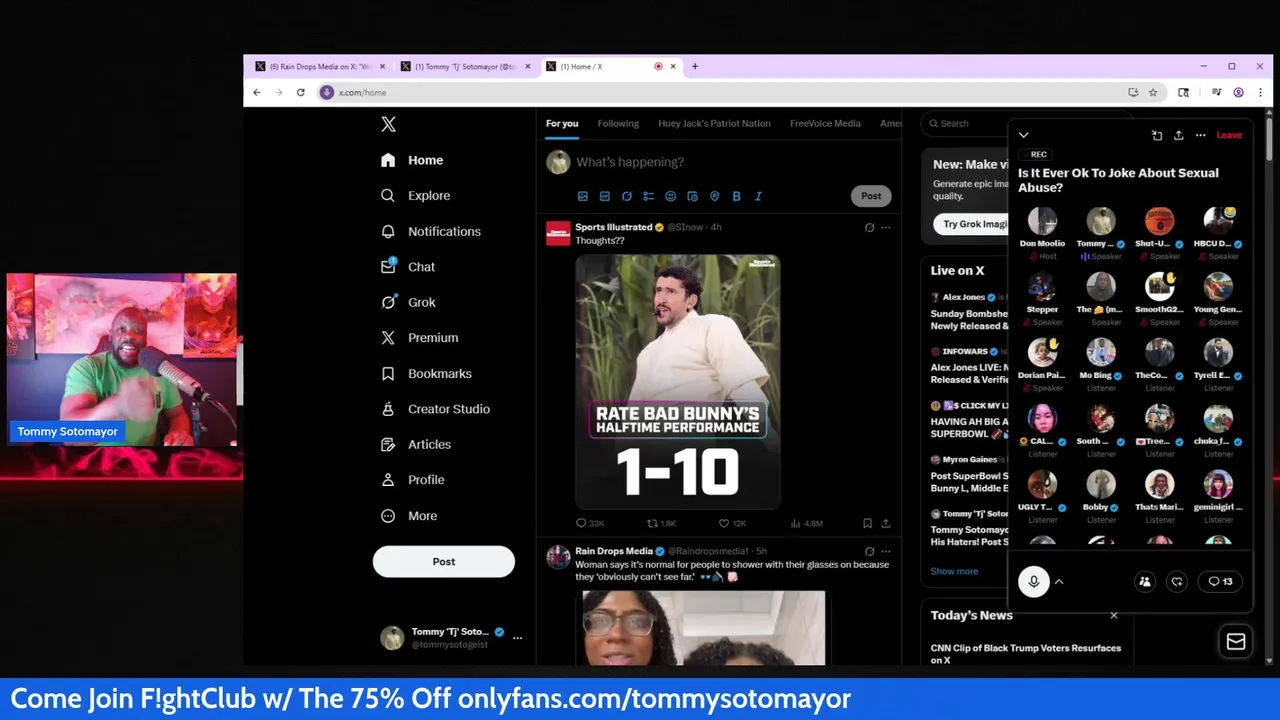Toggle the Space microphone mute
Image resolution: width=1280 pixels, height=720 pixels.
click(x=1033, y=582)
